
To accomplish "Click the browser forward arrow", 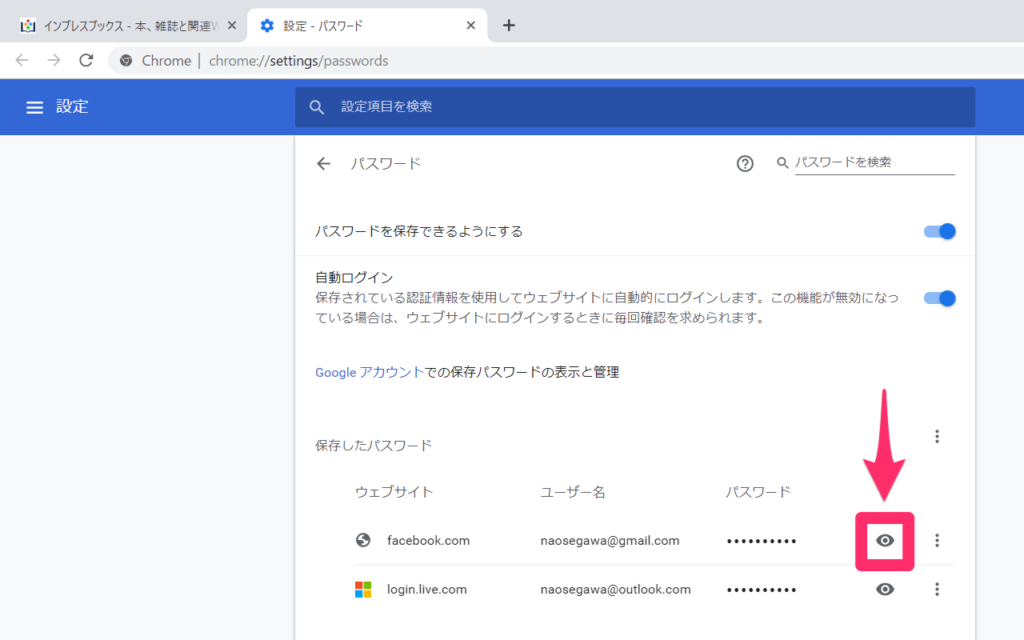I will tap(54, 61).
